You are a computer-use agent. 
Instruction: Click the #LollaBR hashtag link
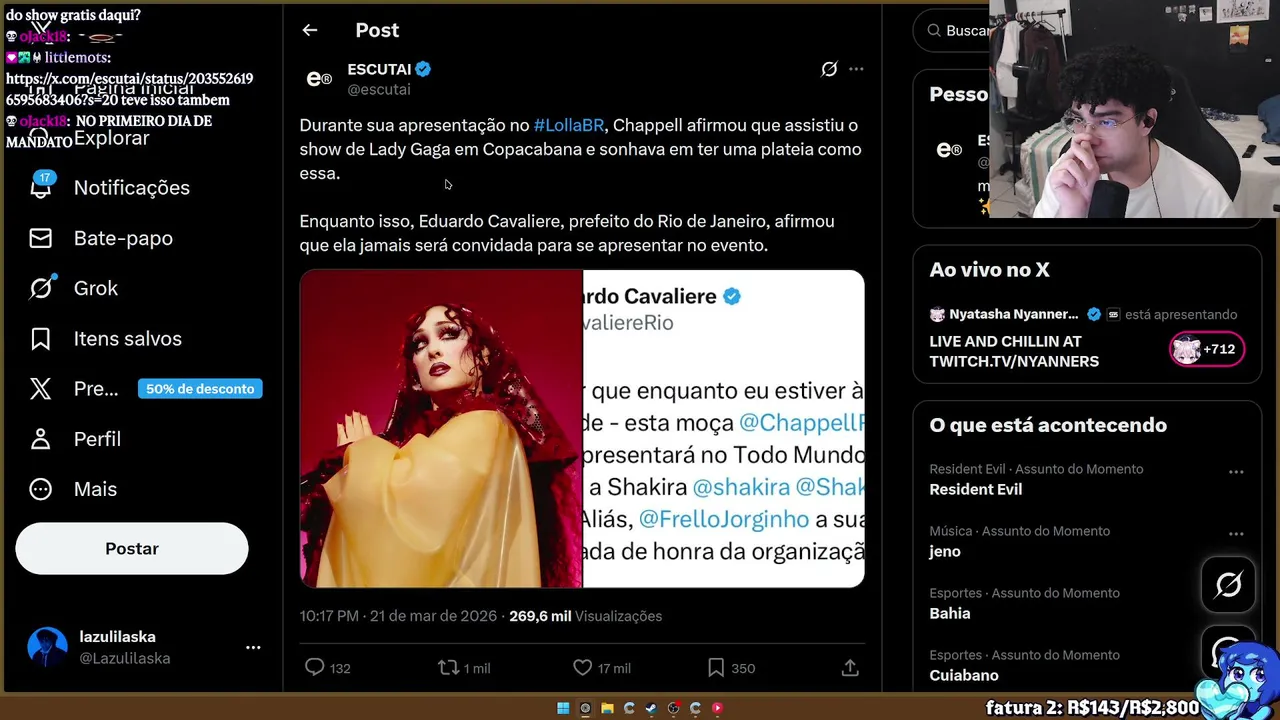click(x=569, y=125)
